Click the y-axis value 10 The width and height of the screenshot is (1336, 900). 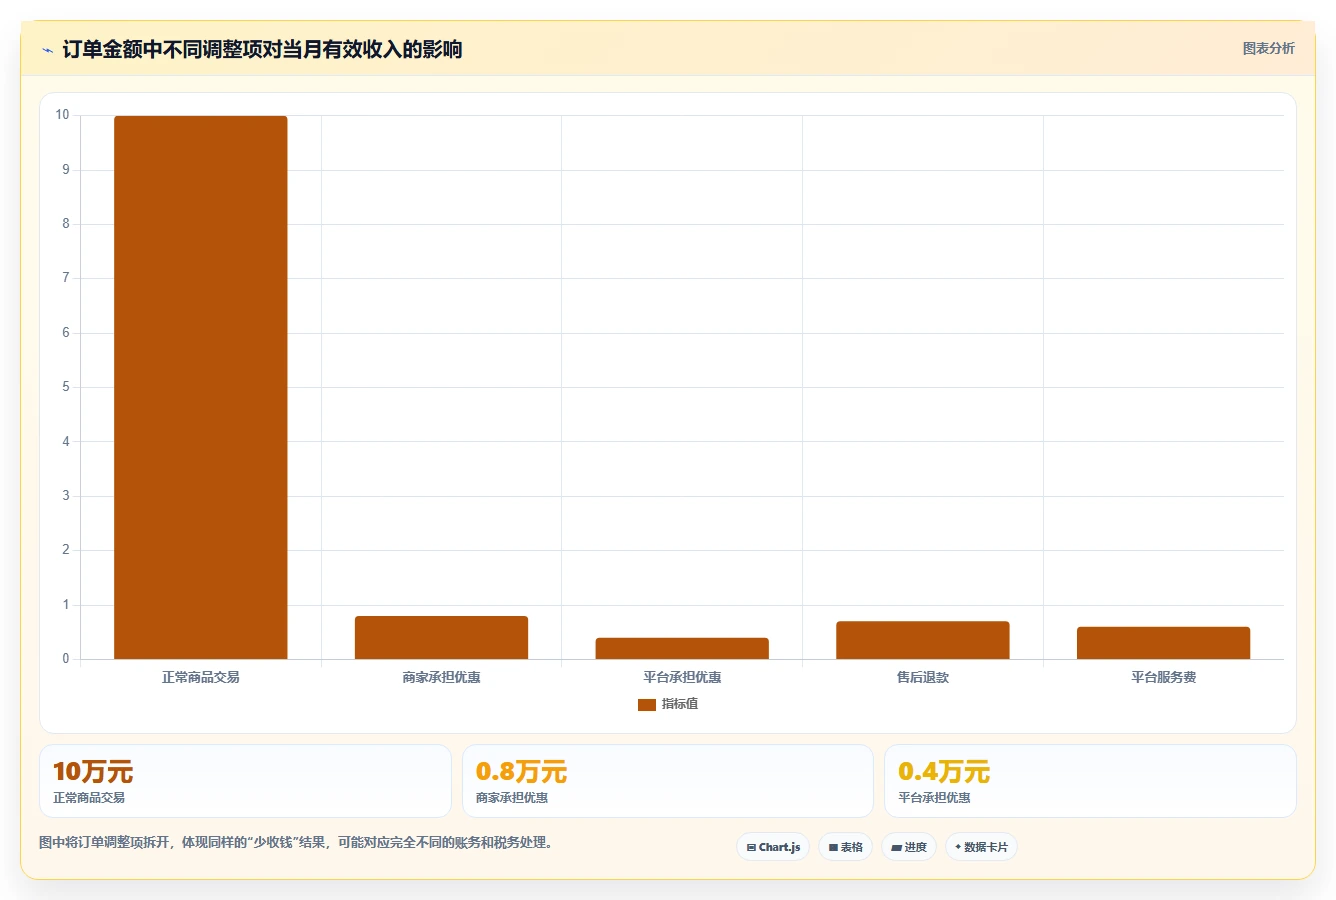point(63,115)
